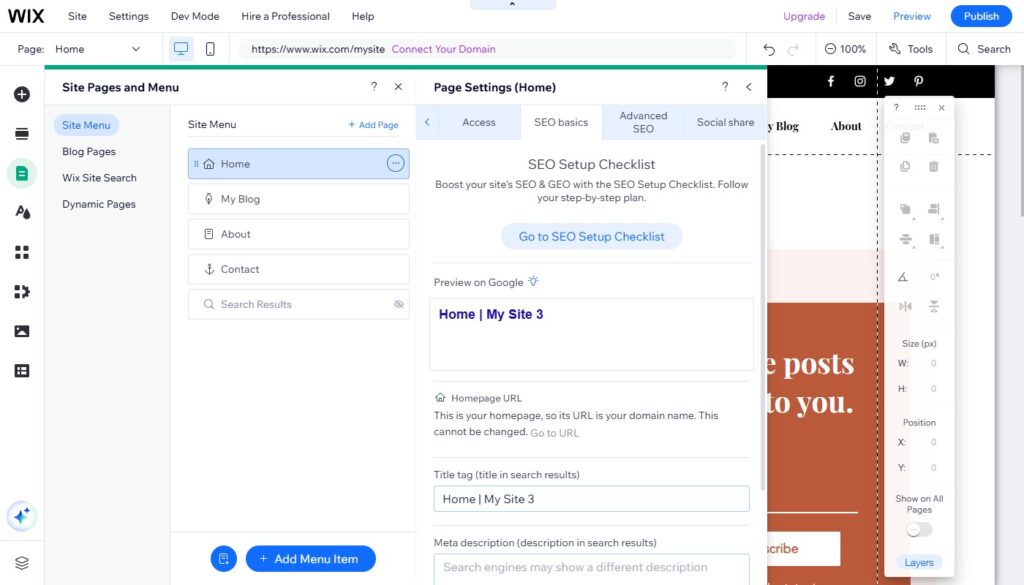Switch to desktop view editor
The height and width of the screenshot is (585, 1024).
tap(181, 49)
